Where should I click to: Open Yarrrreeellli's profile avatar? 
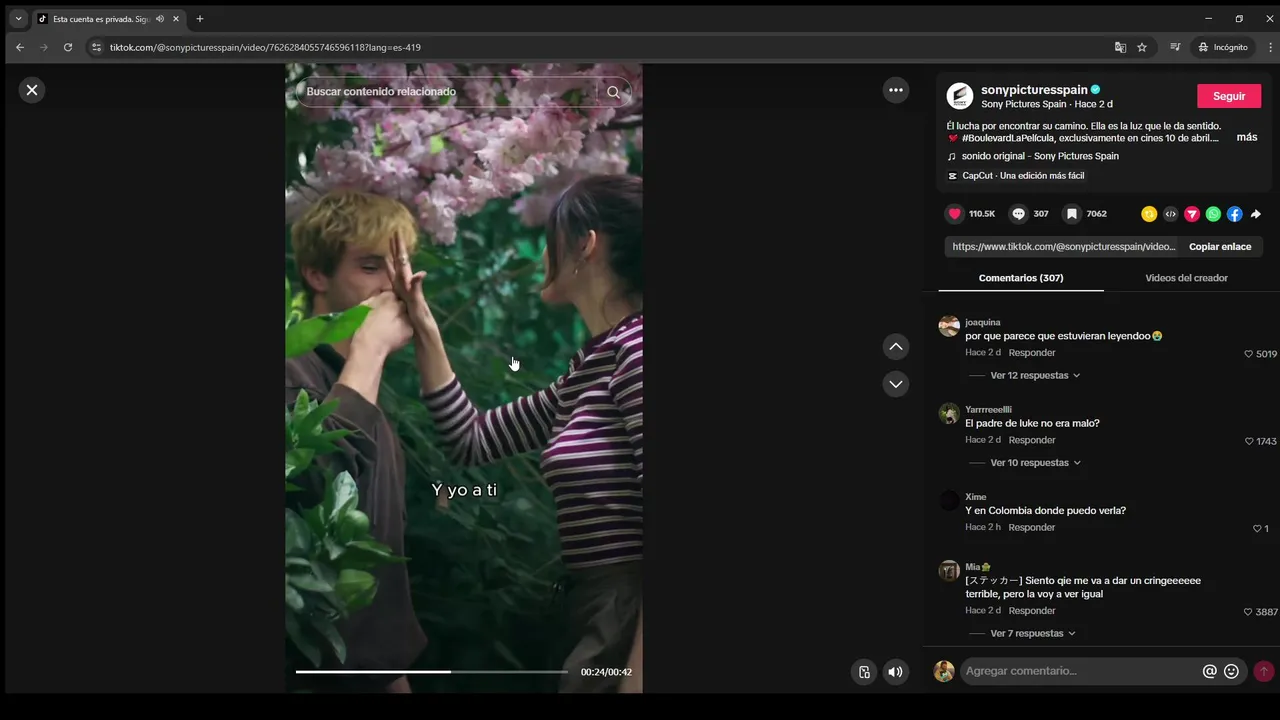[949, 413]
